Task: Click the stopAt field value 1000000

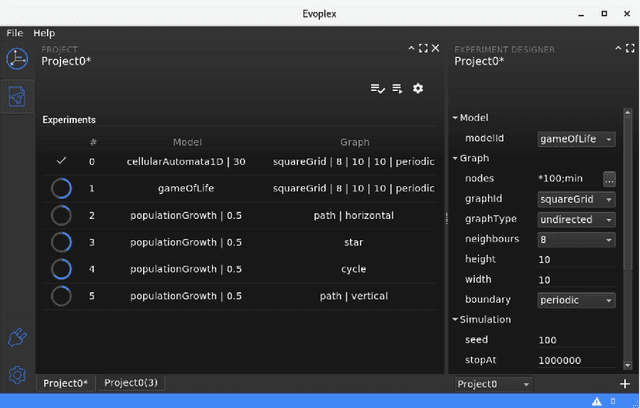Action: 576,360
